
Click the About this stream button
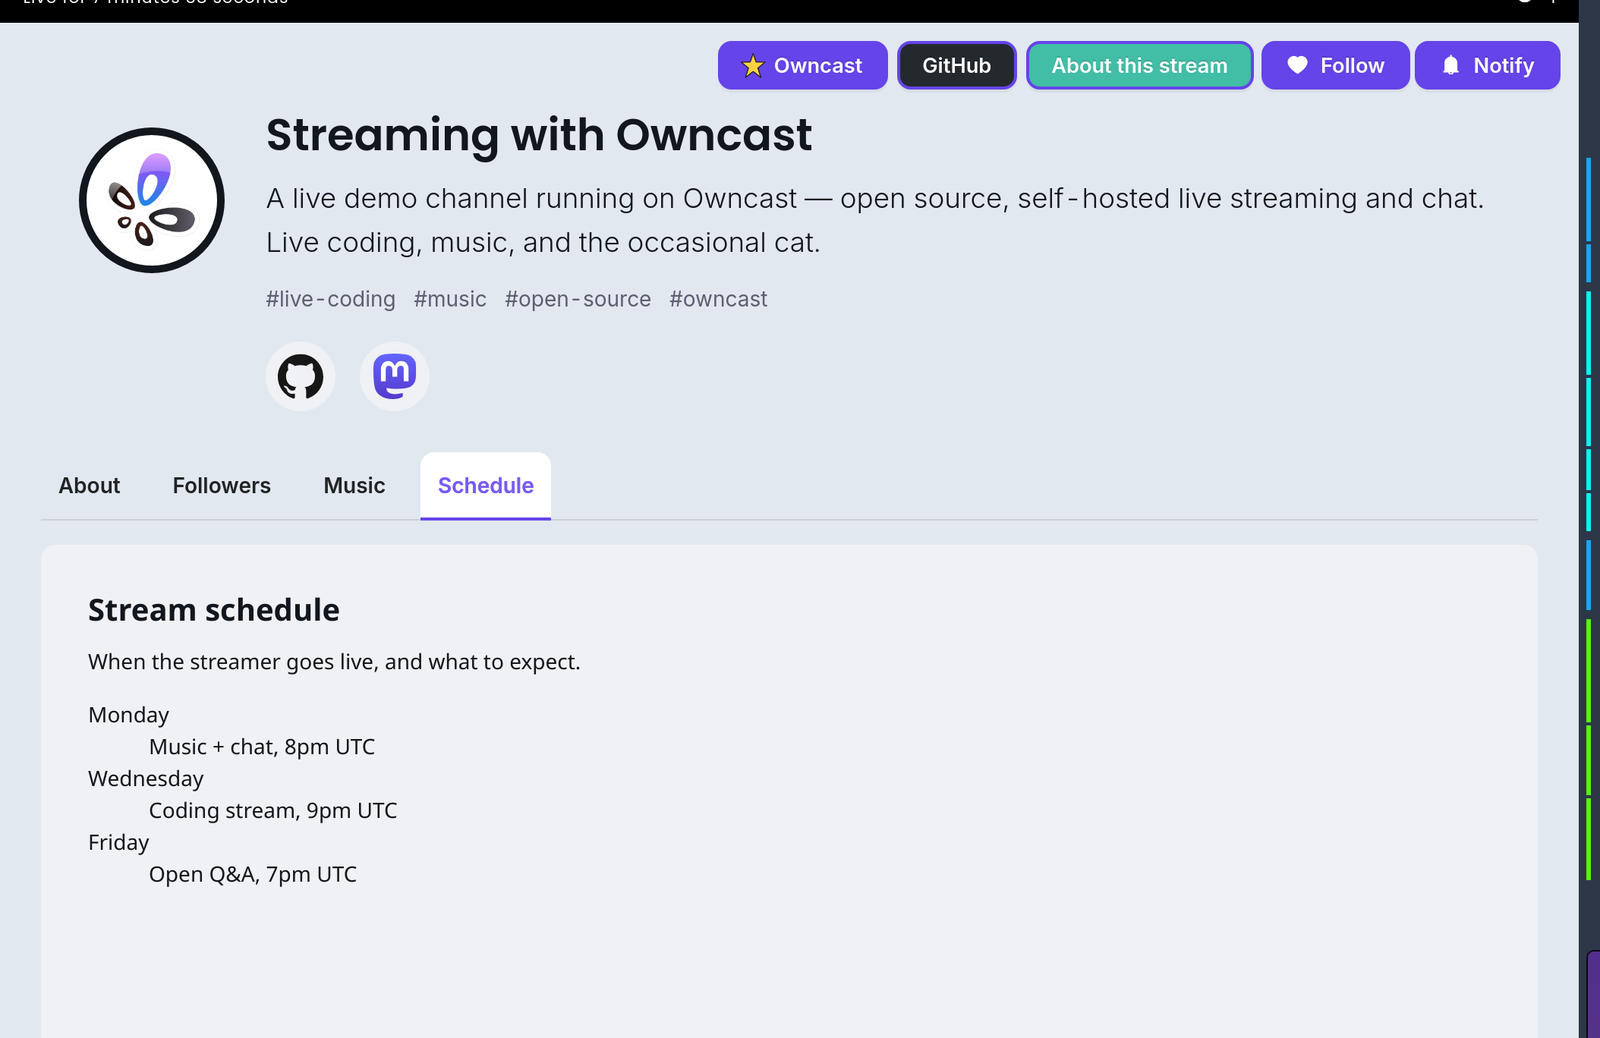click(x=1140, y=65)
